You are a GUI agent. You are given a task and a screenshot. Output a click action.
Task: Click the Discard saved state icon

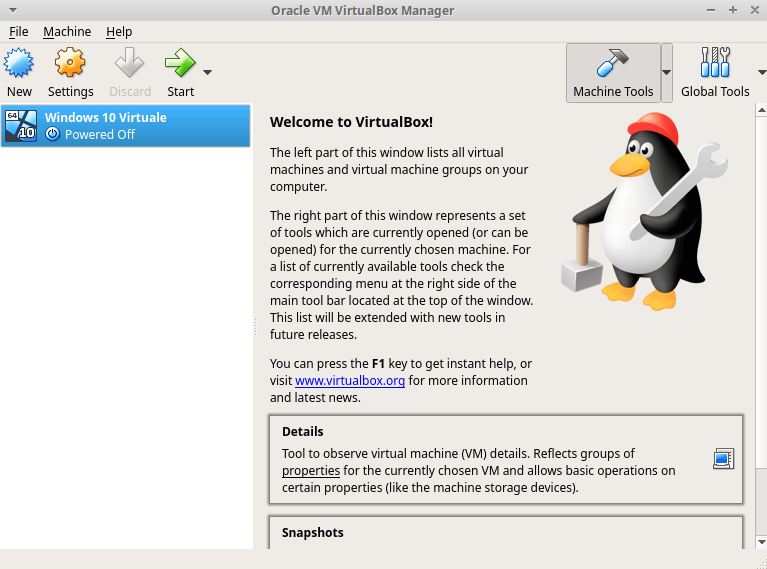pyautogui.click(x=130, y=65)
